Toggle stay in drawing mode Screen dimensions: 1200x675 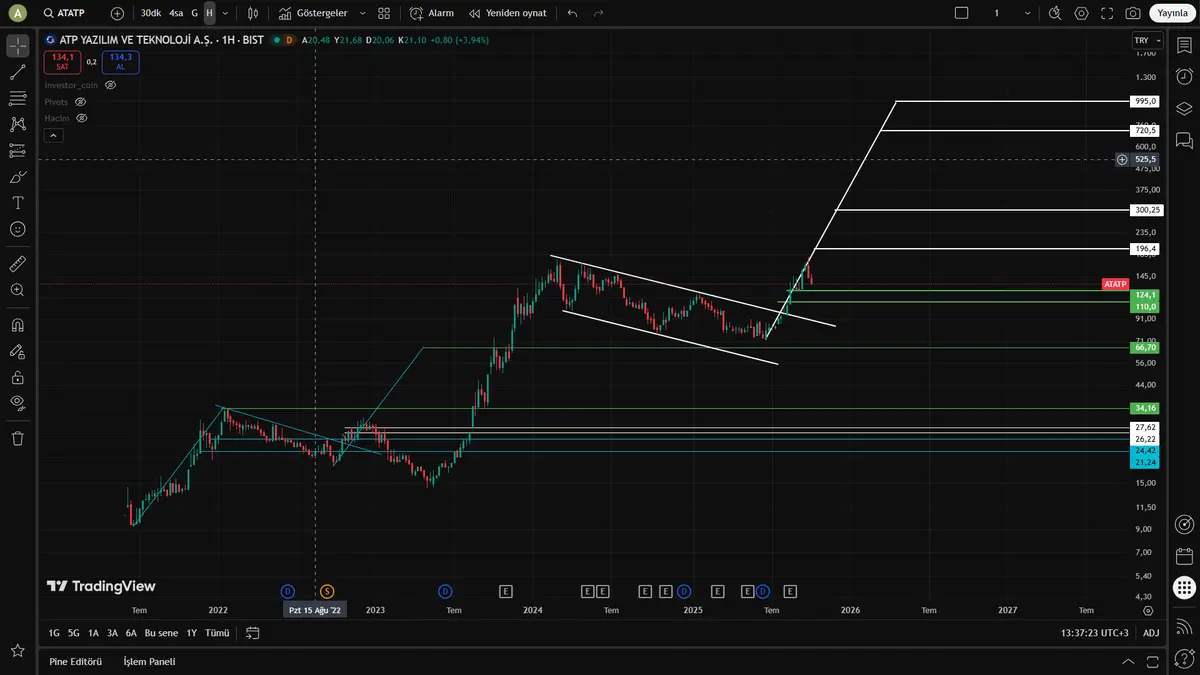(18, 351)
